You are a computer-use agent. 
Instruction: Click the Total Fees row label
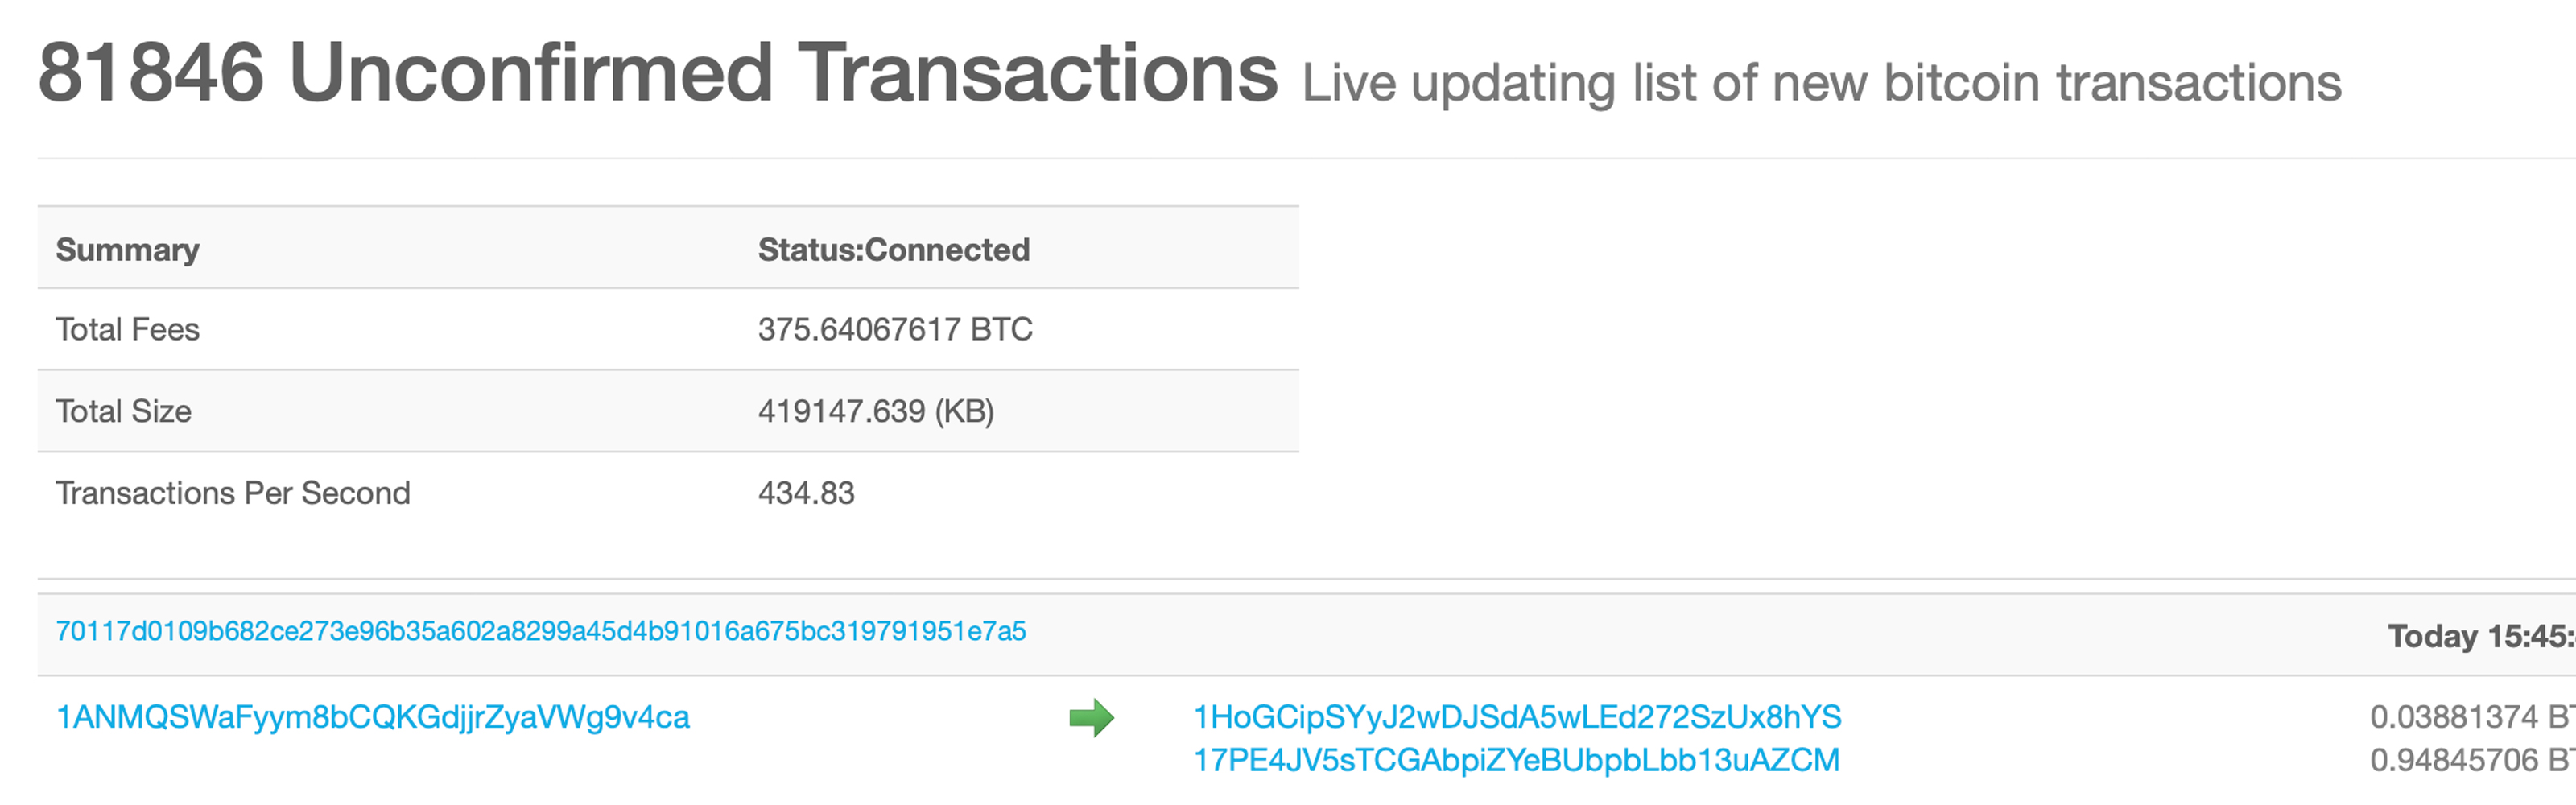pyautogui.click(x=127, y=329)
